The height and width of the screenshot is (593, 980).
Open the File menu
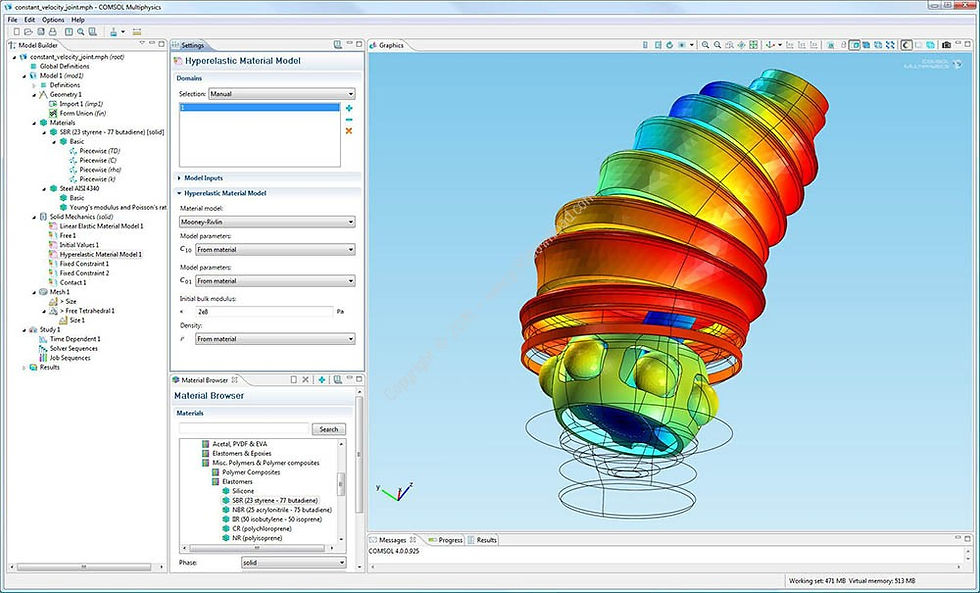click(12, 20)
